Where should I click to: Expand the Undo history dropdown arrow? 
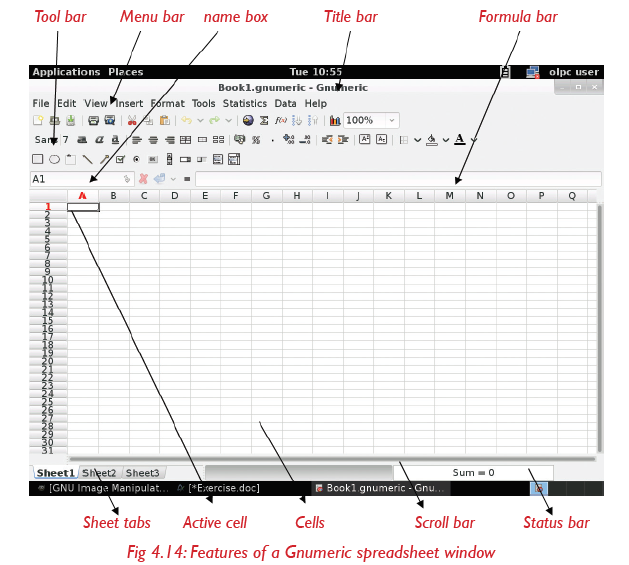tap(200, 120)
